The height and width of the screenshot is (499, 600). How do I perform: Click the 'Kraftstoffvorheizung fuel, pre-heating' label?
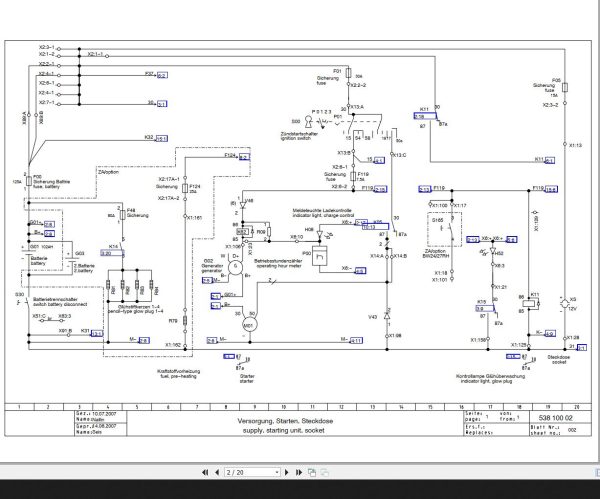click(178, 374)
